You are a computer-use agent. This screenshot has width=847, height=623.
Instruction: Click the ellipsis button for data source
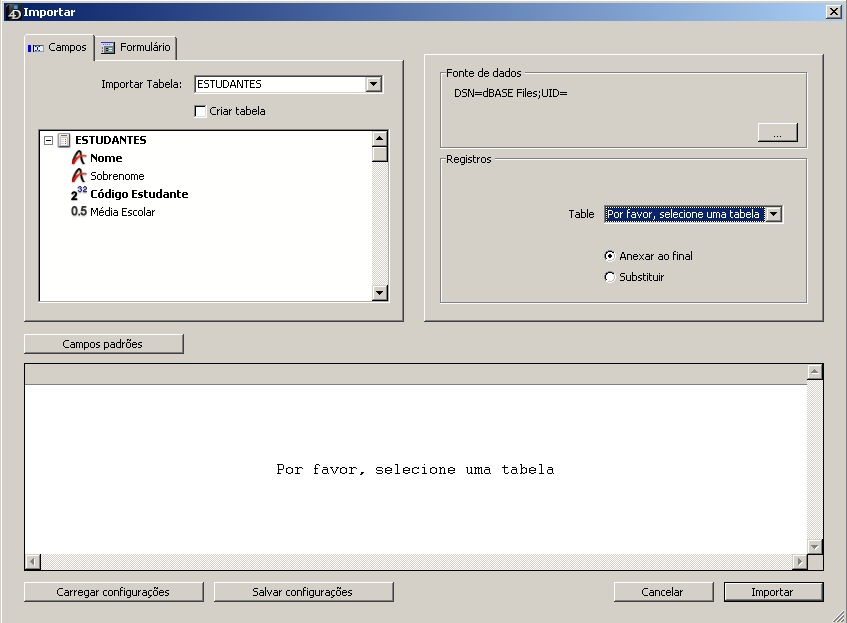[777, 133]
